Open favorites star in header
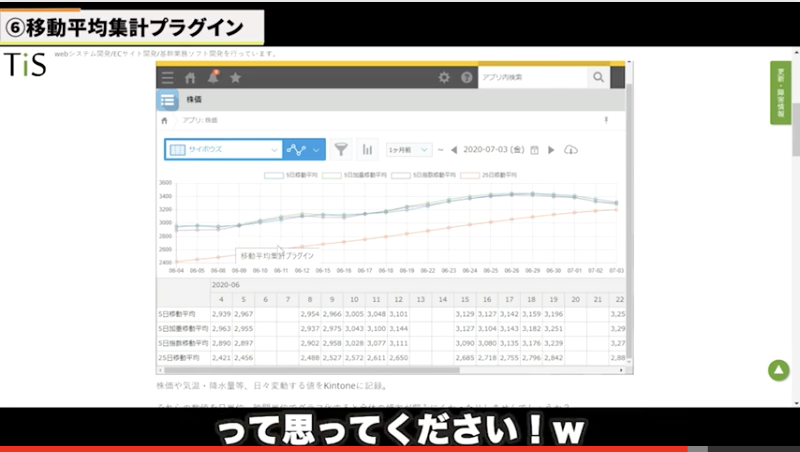The width and height of the screenshot is (800, 452). point(235,78)
